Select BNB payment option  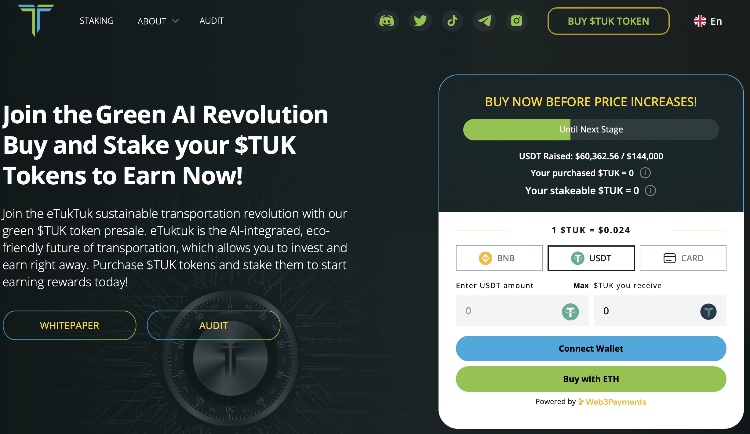pos(499,258)
